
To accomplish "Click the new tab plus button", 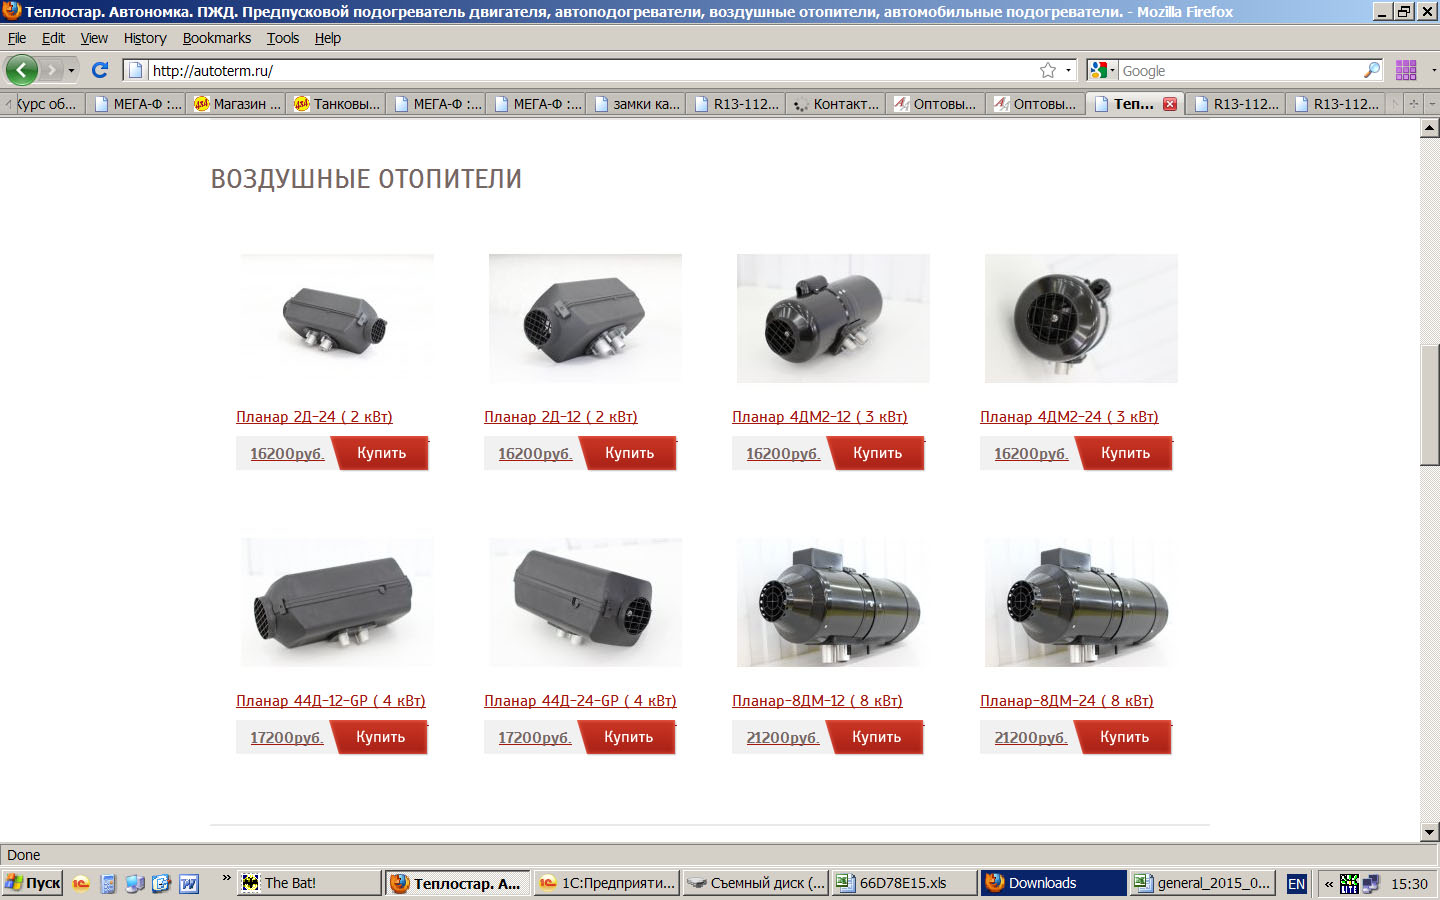I will (x=1413, y=104).
